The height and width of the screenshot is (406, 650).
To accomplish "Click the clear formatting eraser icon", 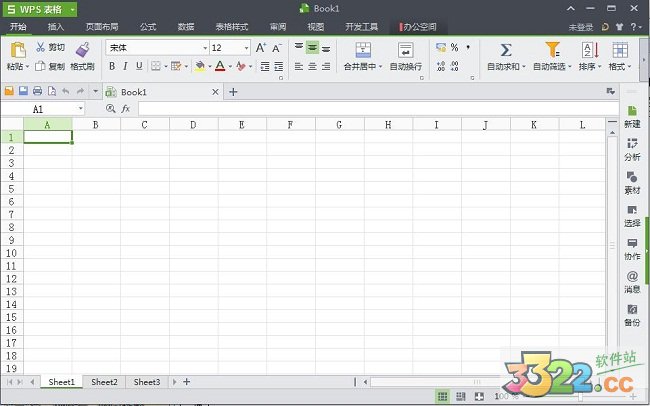I will 241,66.
